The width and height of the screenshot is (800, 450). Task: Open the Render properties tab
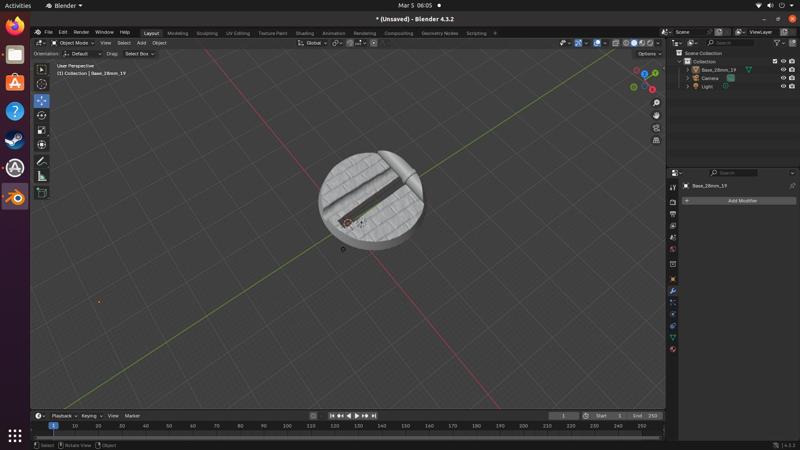(x=673, y=203)
